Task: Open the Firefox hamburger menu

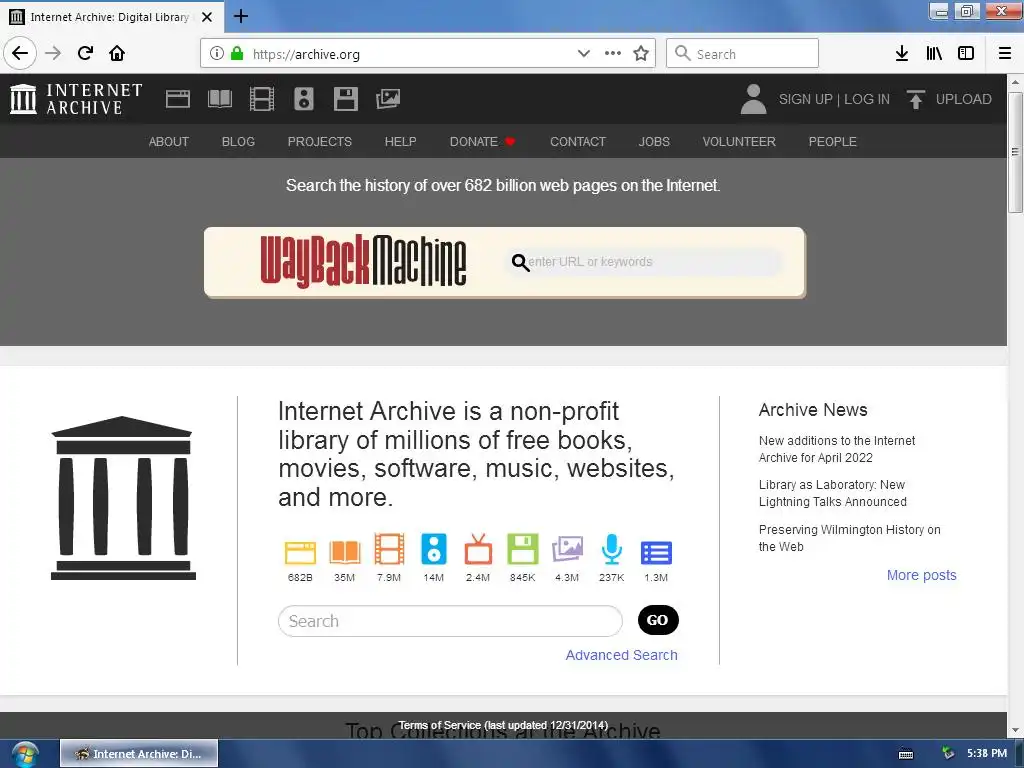Action: (x=1004, y=54)
